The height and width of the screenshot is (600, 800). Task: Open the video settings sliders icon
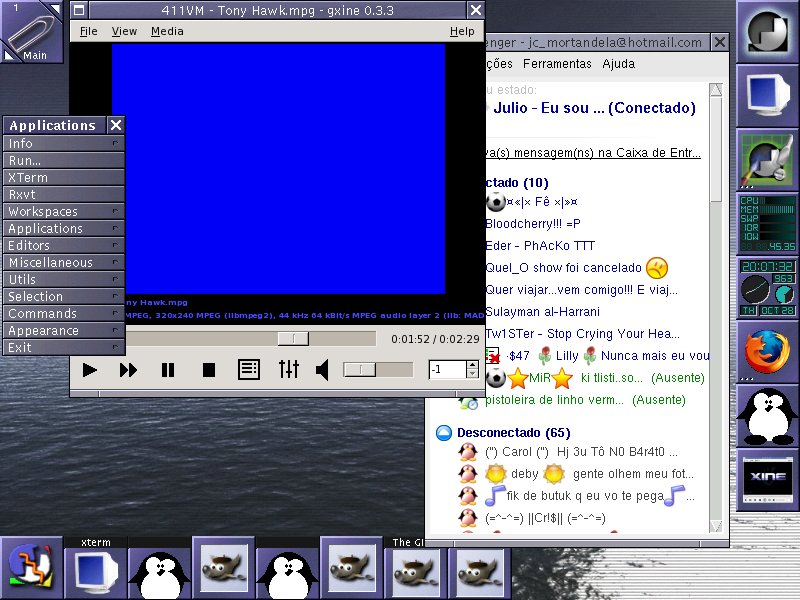(x=289, y=369)
